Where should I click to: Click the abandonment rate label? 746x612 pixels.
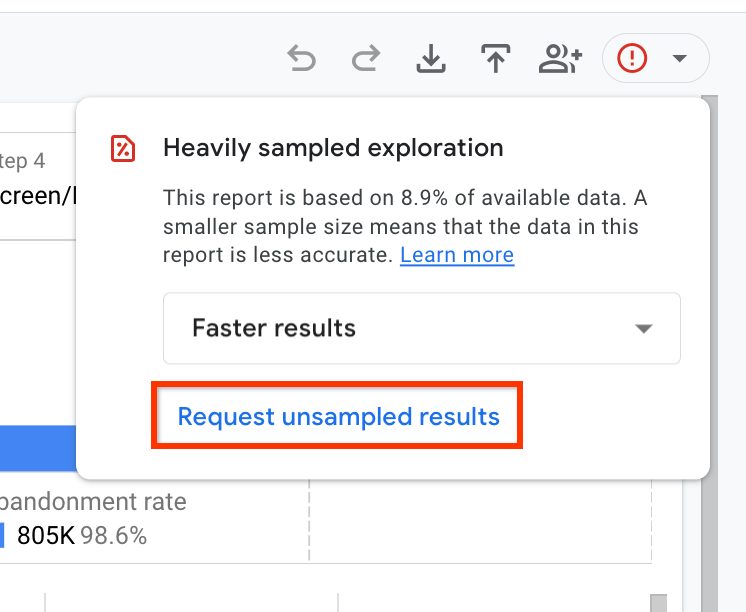(x=93, y=502)
